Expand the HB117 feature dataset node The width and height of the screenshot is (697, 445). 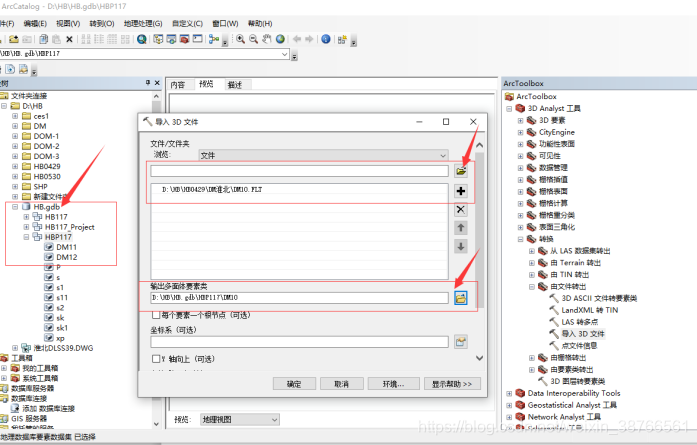click(x=26, y=217)
